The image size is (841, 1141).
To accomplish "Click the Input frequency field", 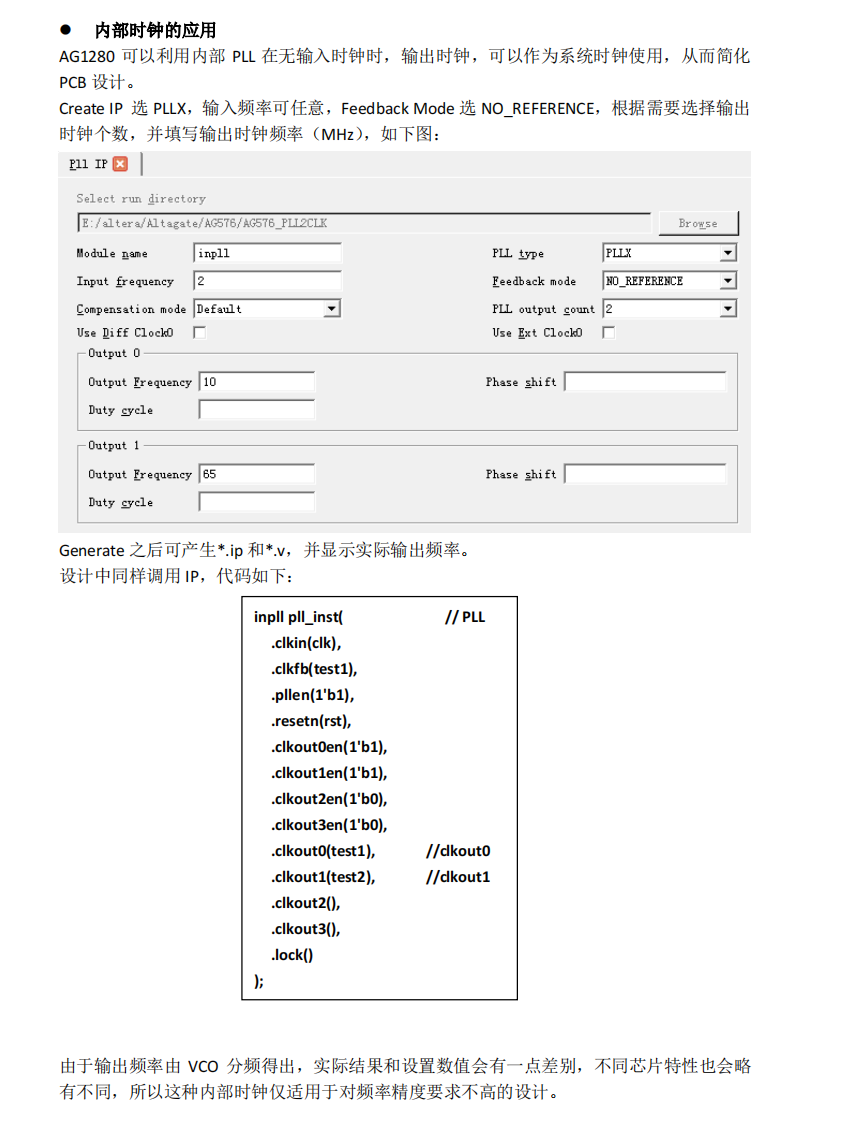I will [x=267, y=281].
